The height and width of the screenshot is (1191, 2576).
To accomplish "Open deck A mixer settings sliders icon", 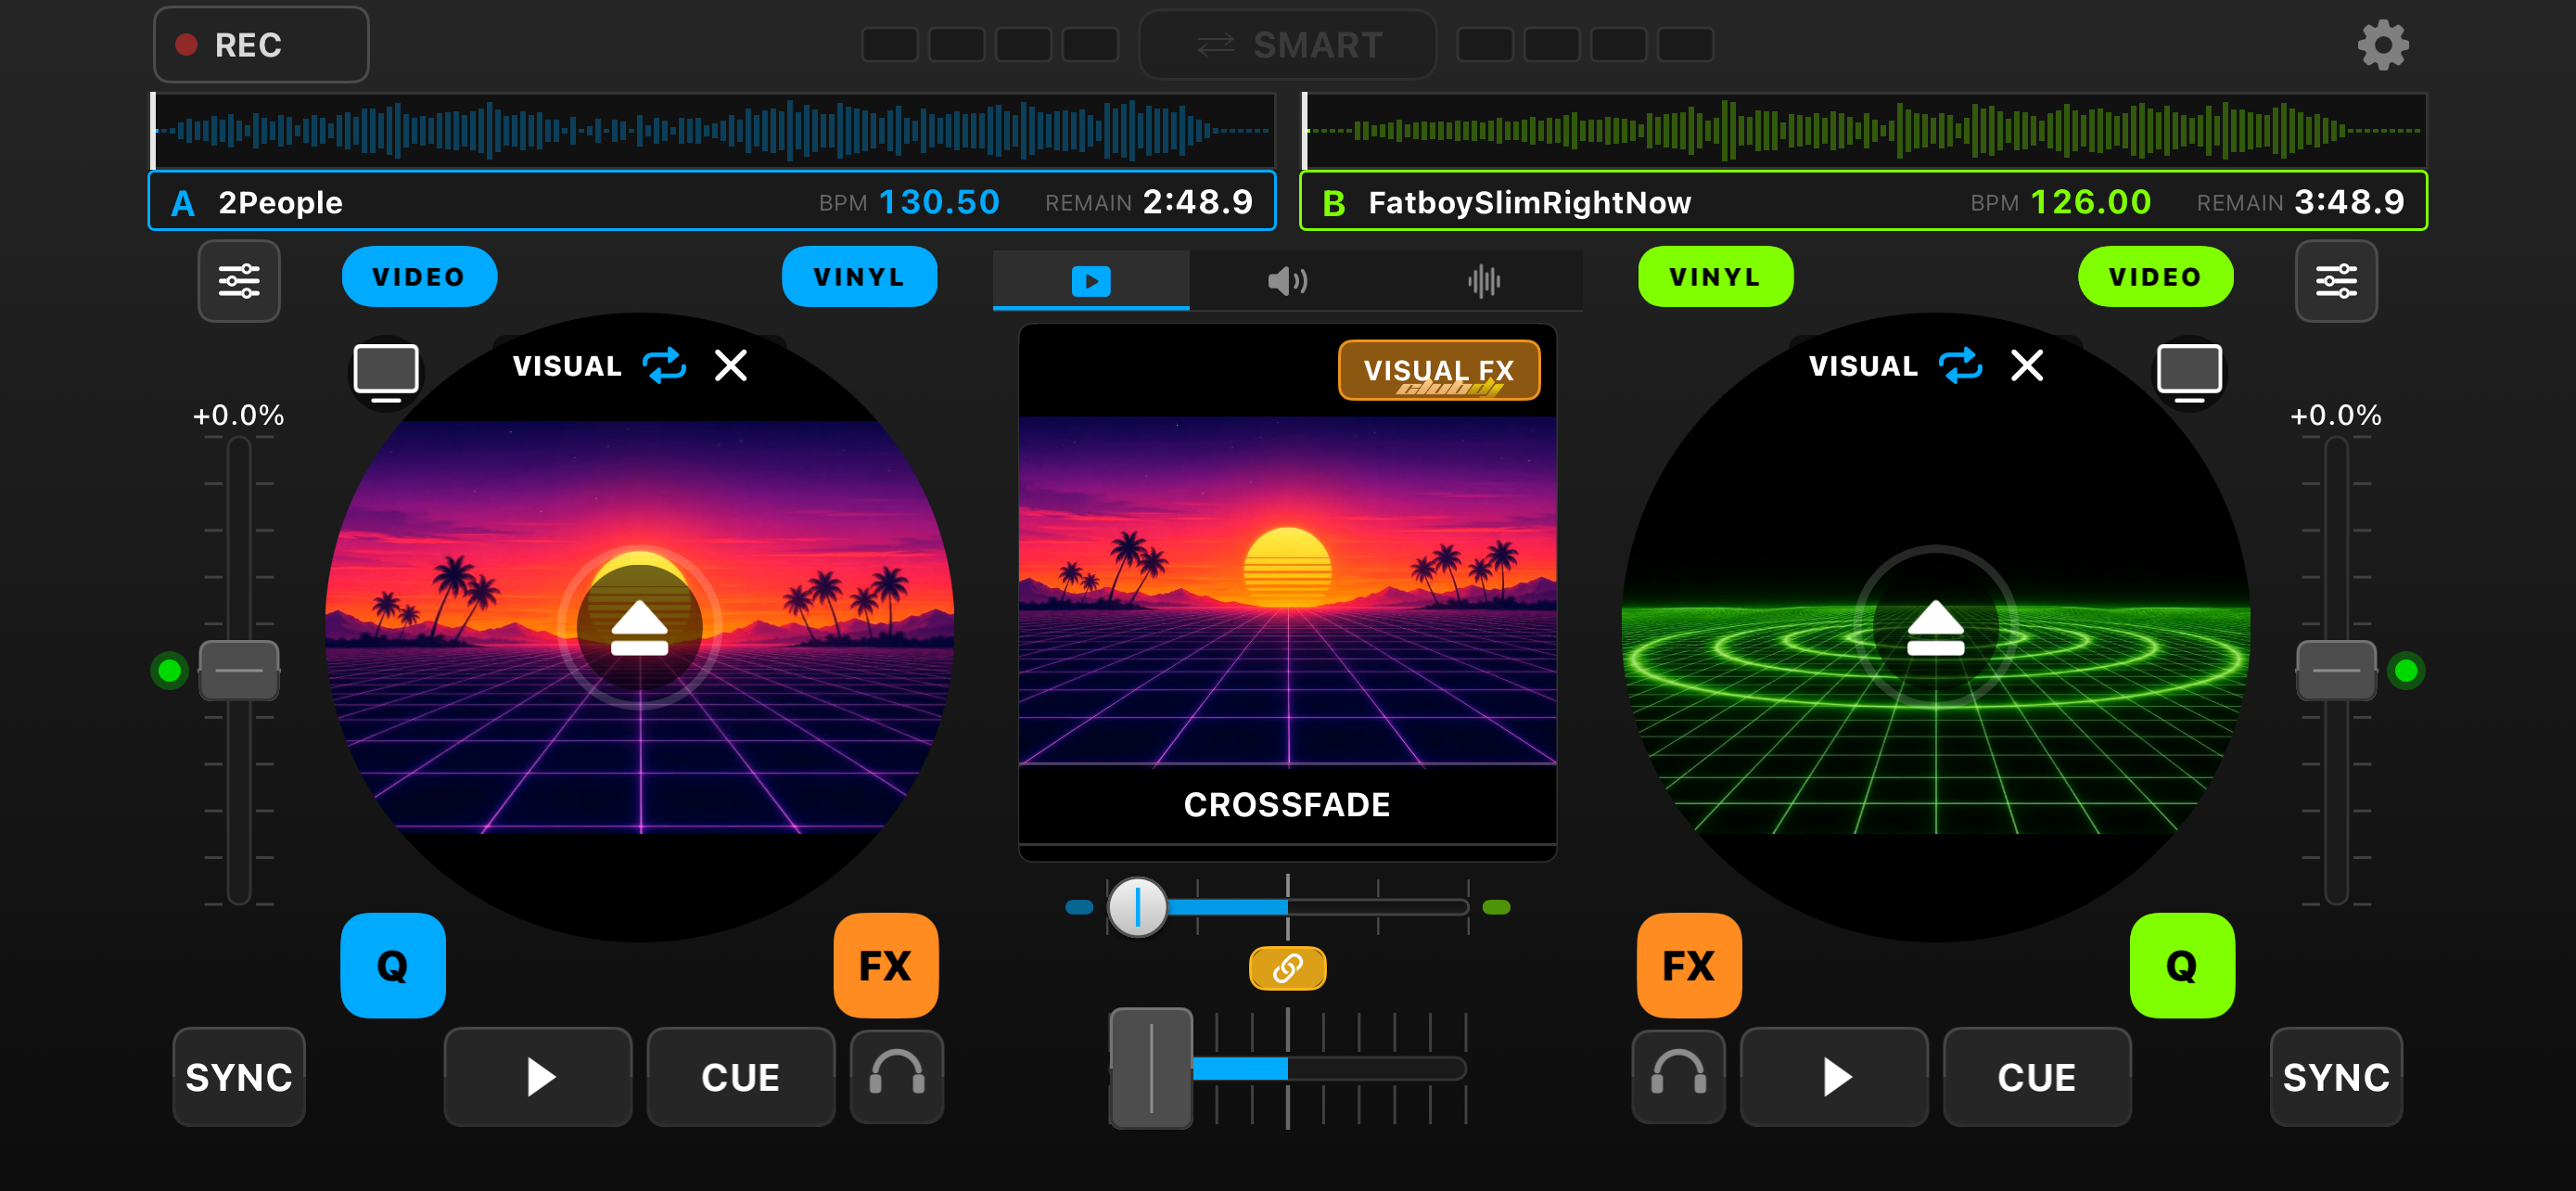I will click(x=239, y=281).
